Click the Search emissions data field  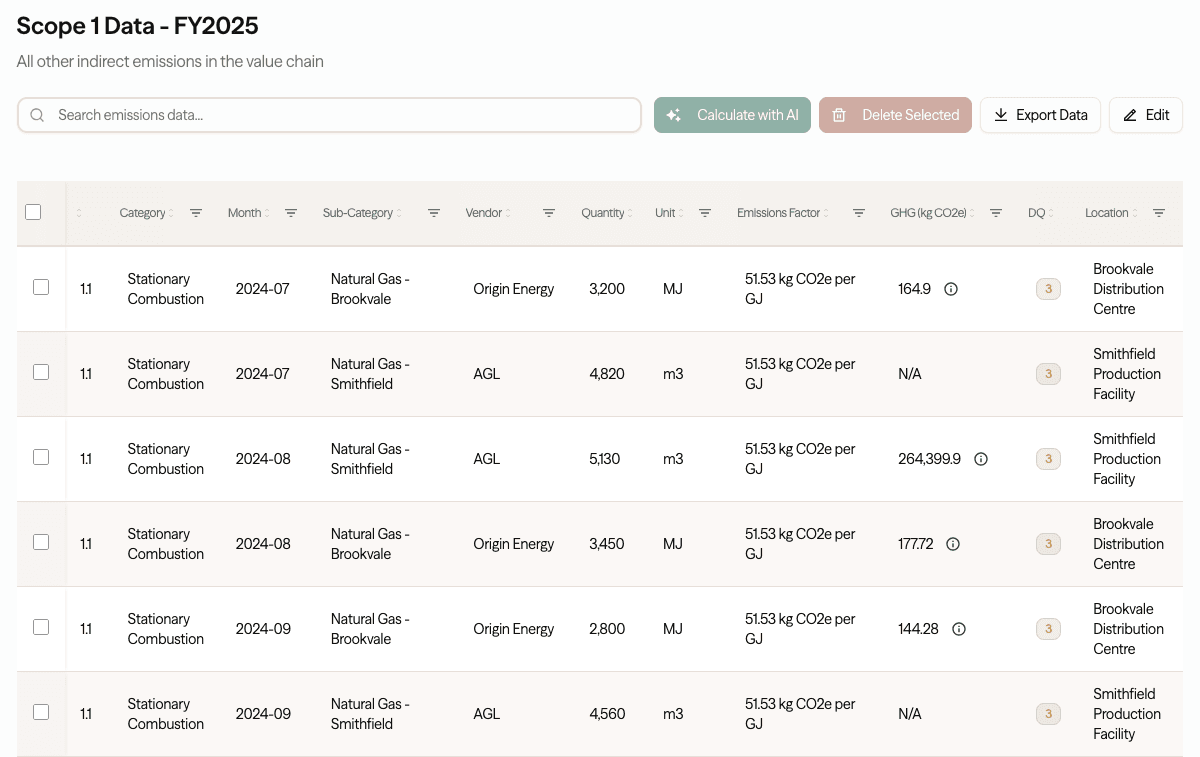(330, 115)
